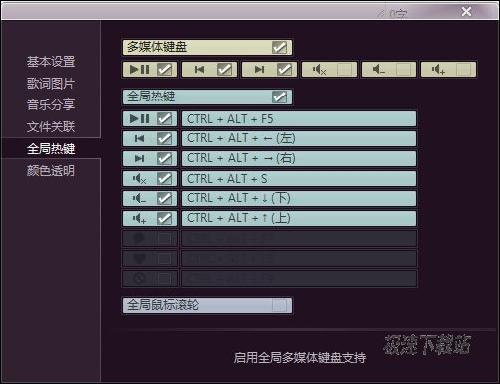Image resolution: width=500 pixels, height=384 pixels.
Task: Click mute icon beside CTRL + ALT + S
Action: click(x=139, y=179)
